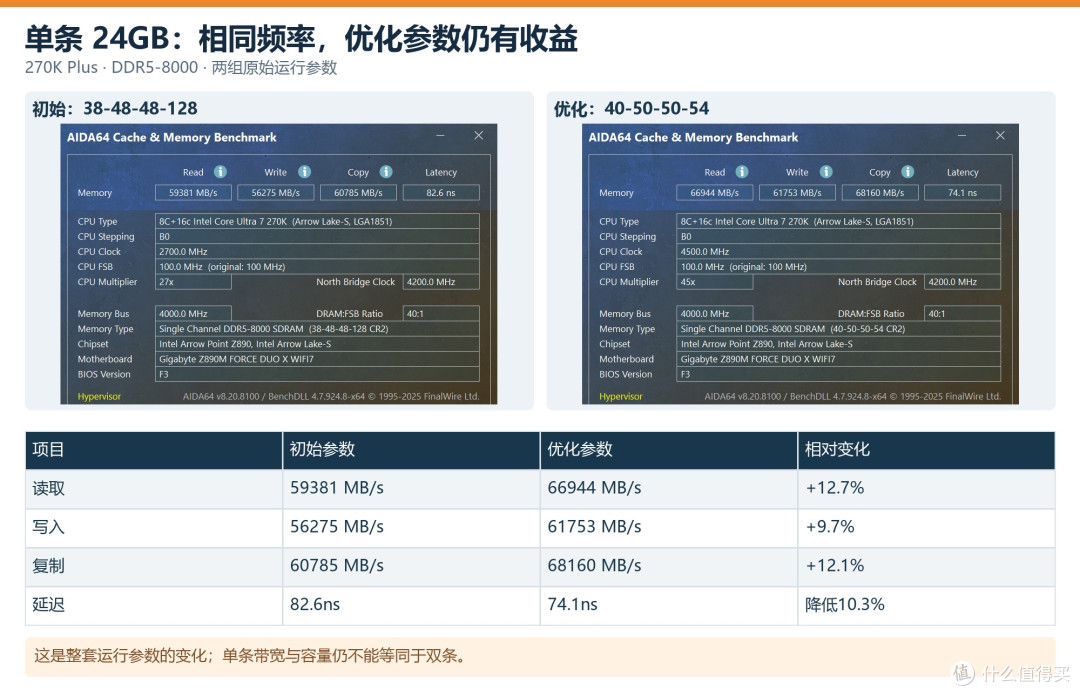
Task: Click the Read info icon in the left AIDA64 window
Action: pyautogui.click(x=220, y=172)
